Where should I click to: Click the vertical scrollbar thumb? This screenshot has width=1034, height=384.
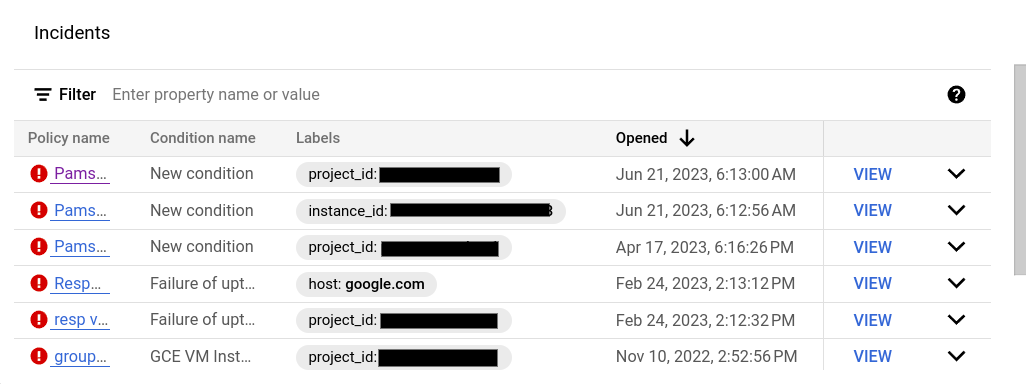coord(1020,170)
